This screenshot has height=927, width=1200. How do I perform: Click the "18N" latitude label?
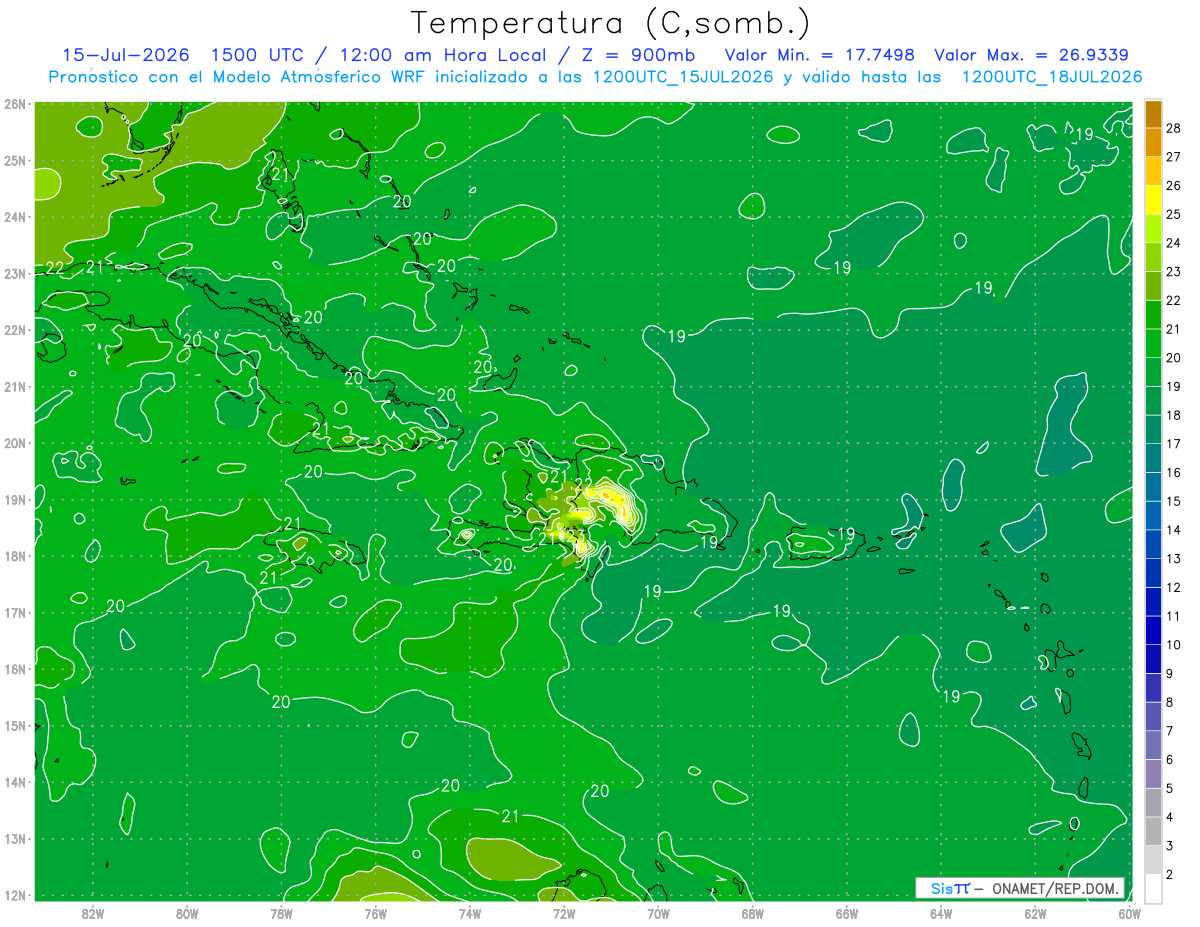coord(15,556)
